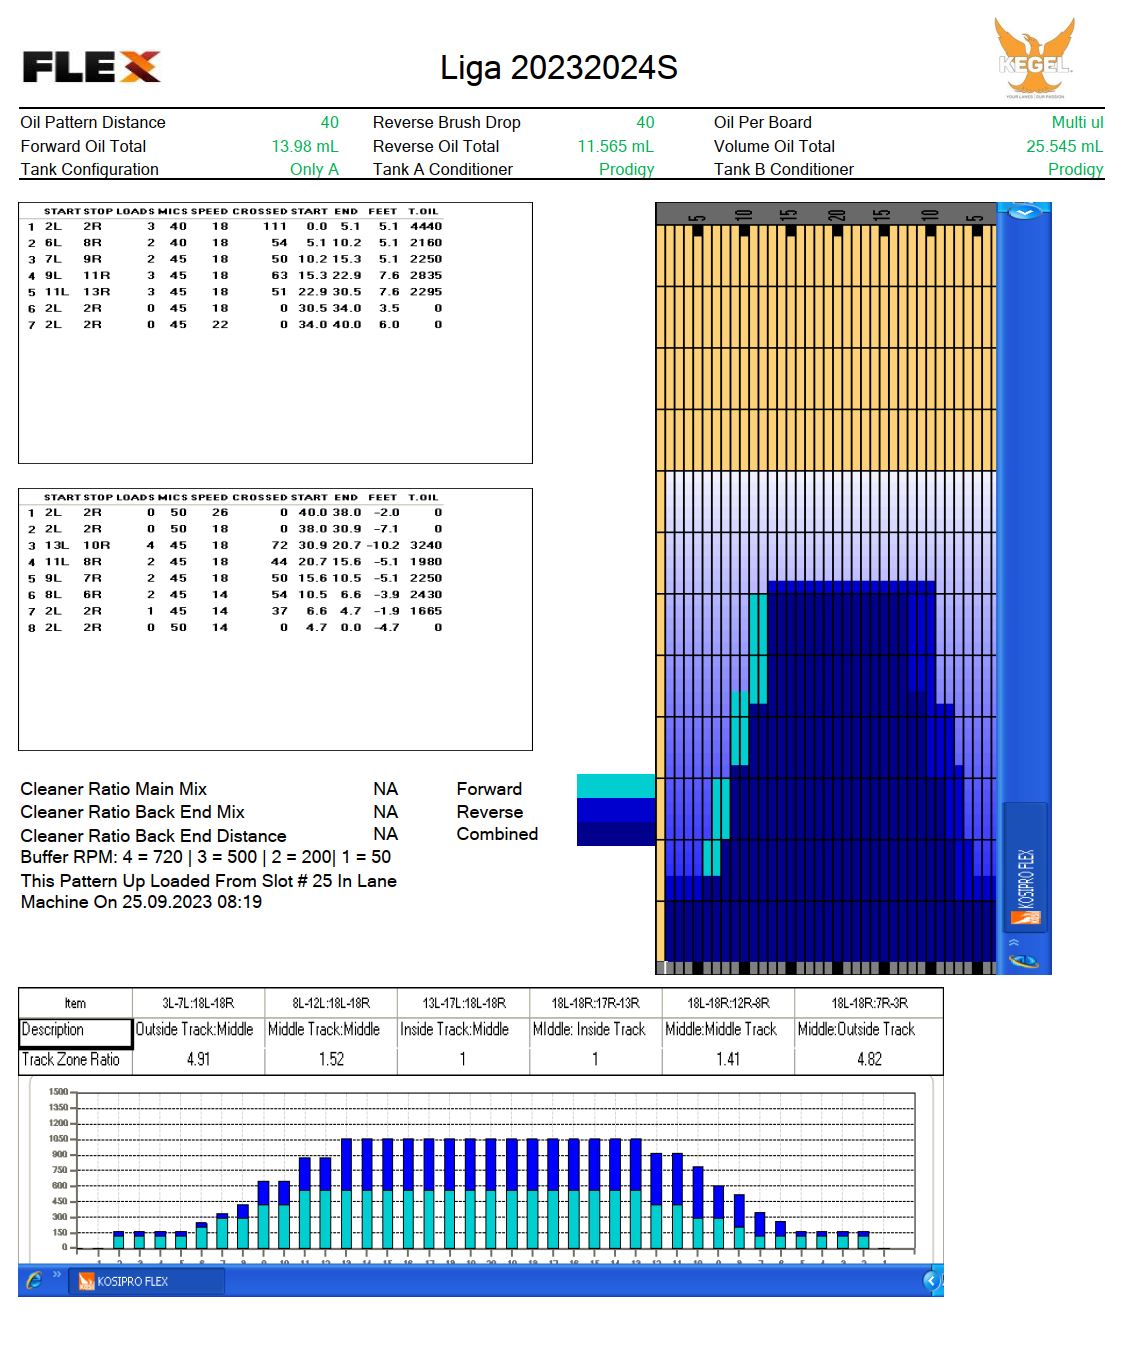
Task: Click the 3L-7L:18L-18R column header
Action: [198, 1003]
